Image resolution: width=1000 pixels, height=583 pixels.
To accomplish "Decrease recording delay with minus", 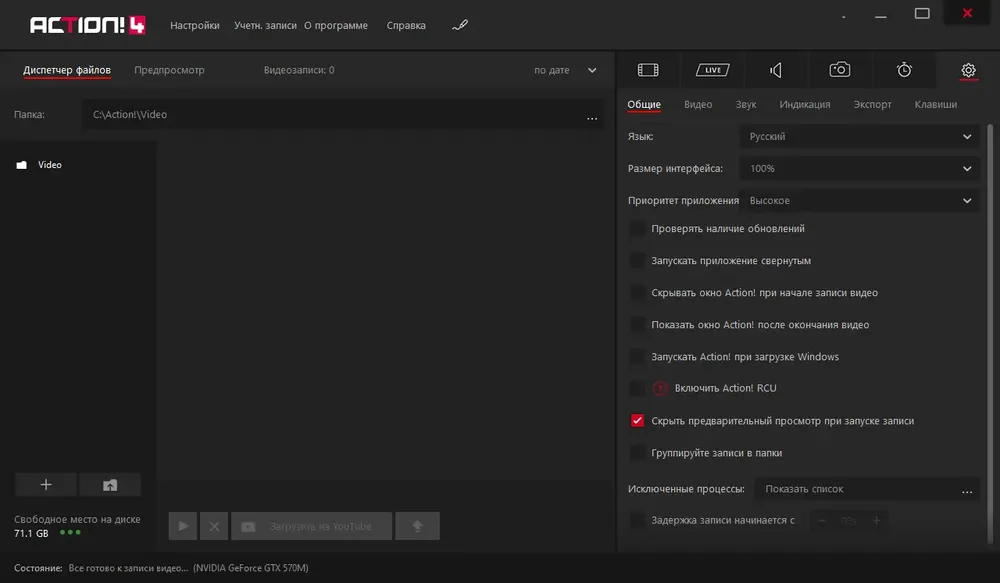I will click(x=822, y=520).
